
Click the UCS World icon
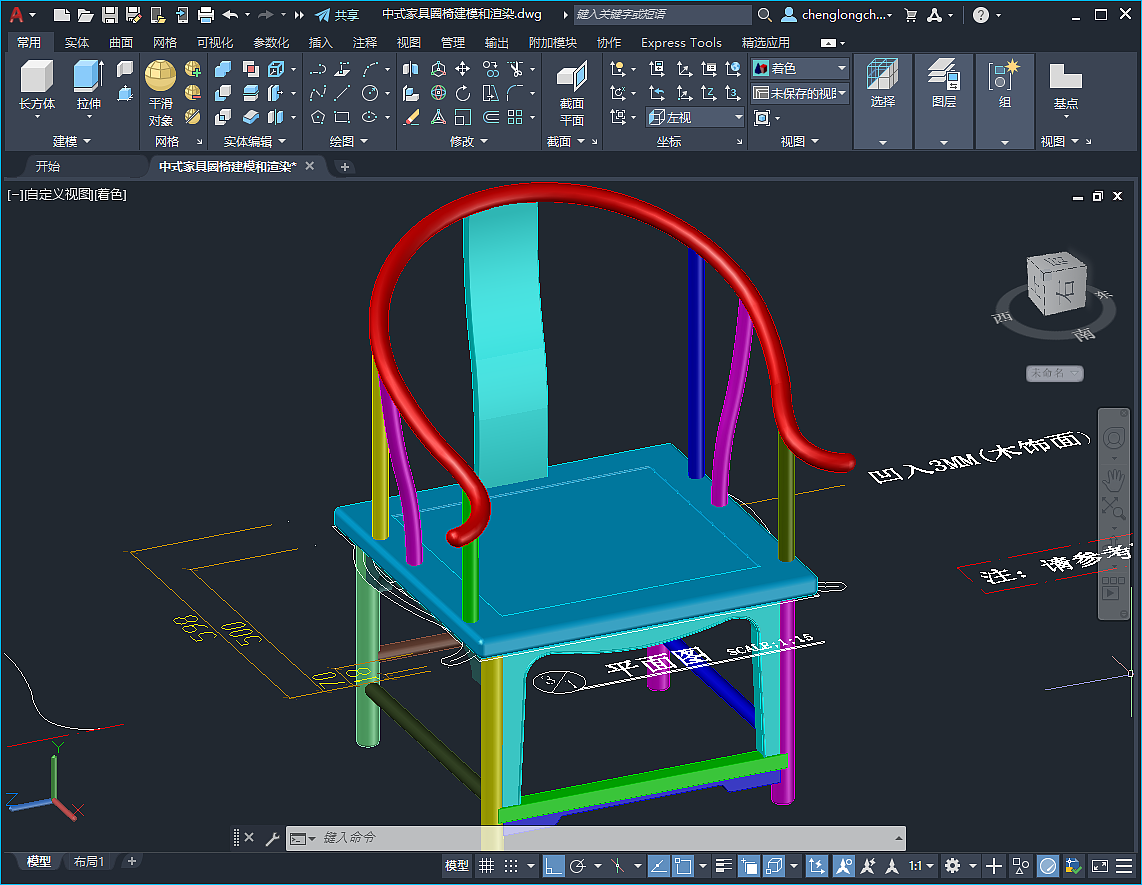point(733,69)
